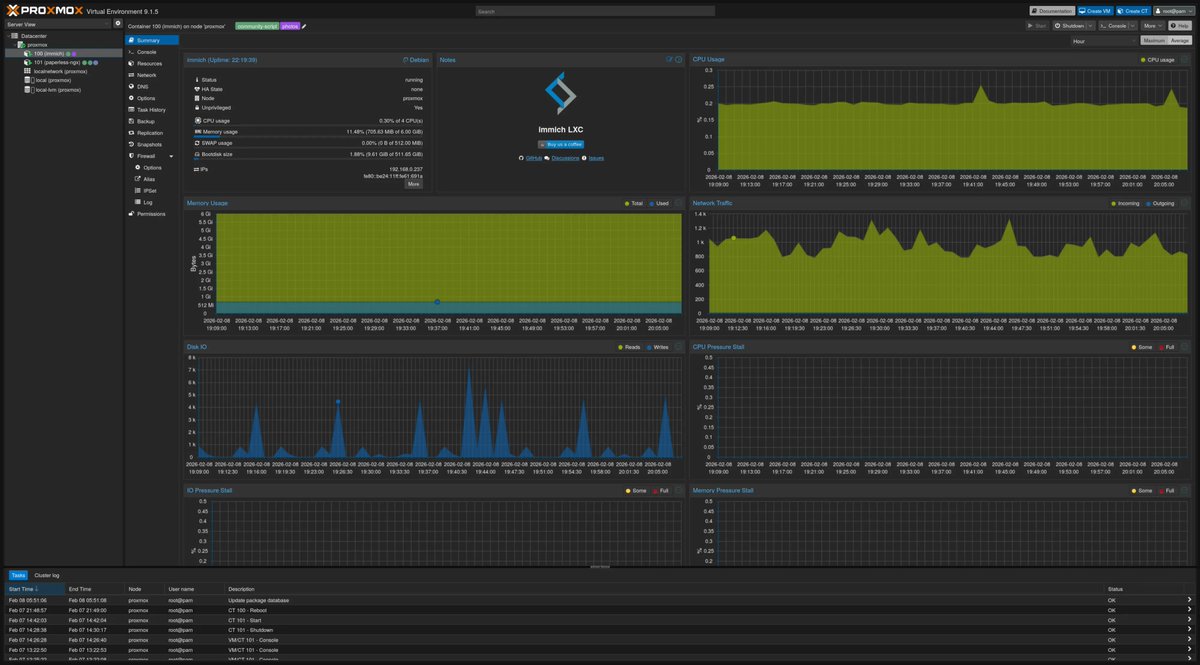1200x665 pixels.
Task: Click the More button under IPs
Action: (x=414, y=184)
